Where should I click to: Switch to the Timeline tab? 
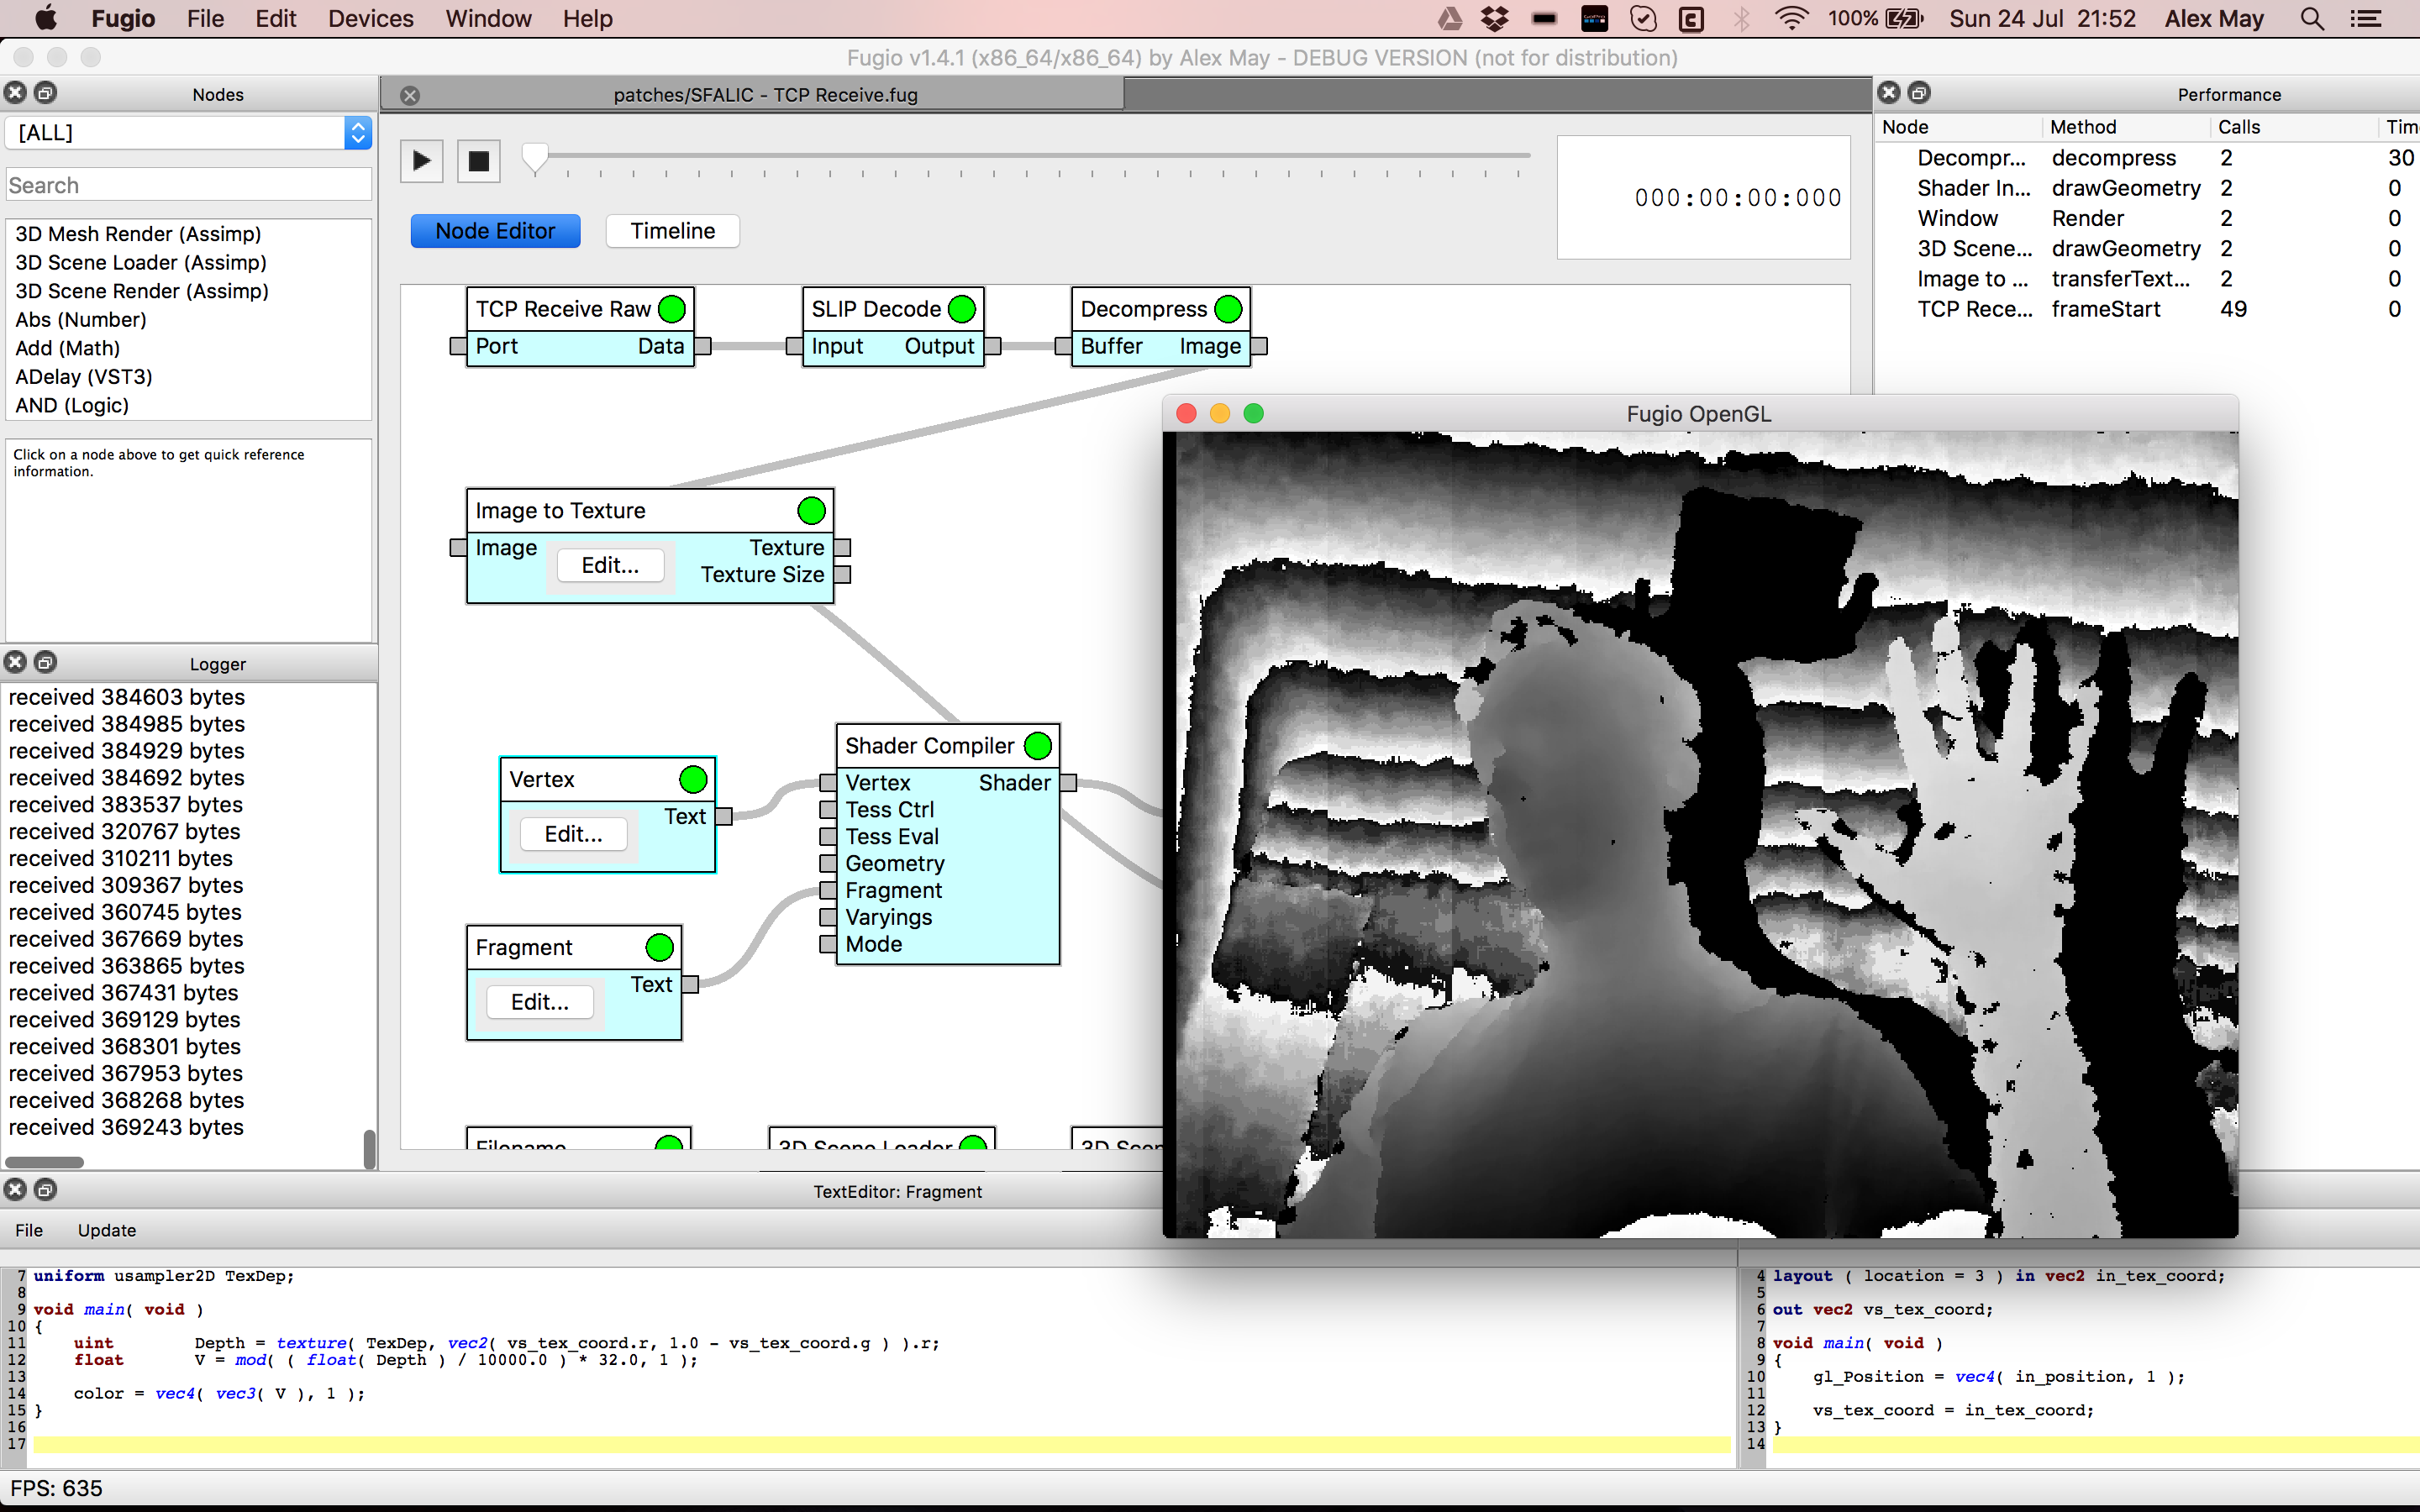pyautogui.click(x=673, y=231)
